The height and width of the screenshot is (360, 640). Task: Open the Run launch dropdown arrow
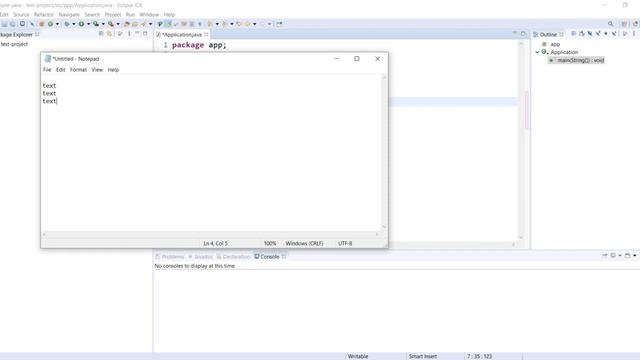coord(88,24)
